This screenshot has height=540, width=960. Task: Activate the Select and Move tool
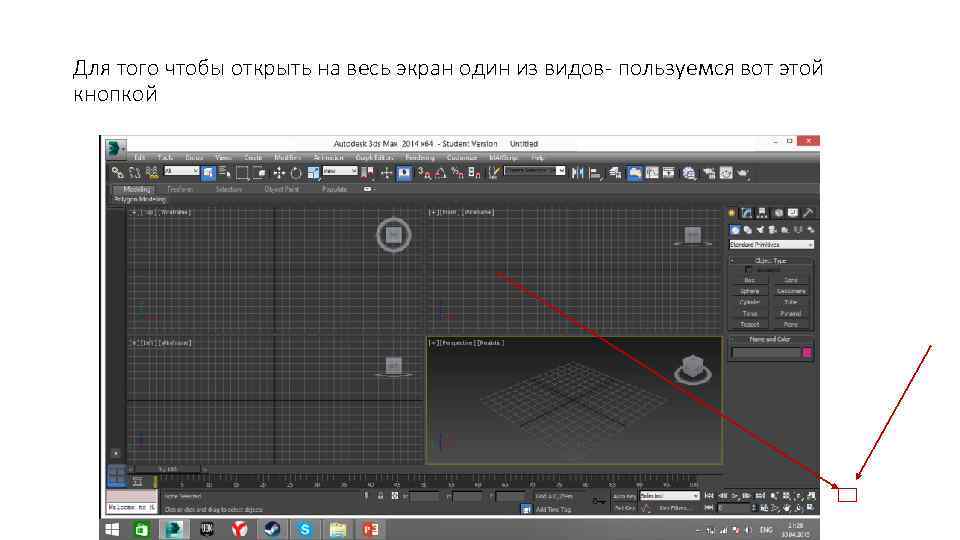pos(279,173)
